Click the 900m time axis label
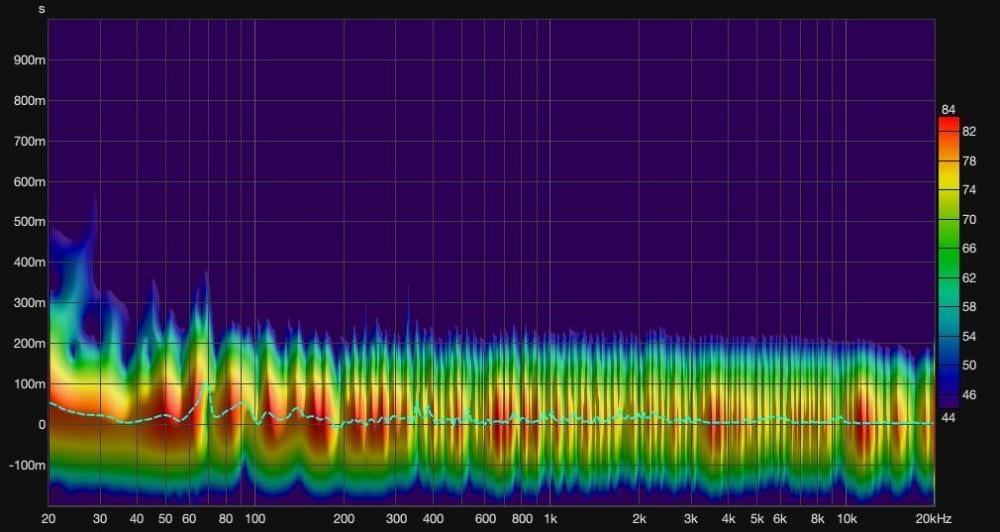This screenshot has width=1000, height=532. (x=27, y=60)
